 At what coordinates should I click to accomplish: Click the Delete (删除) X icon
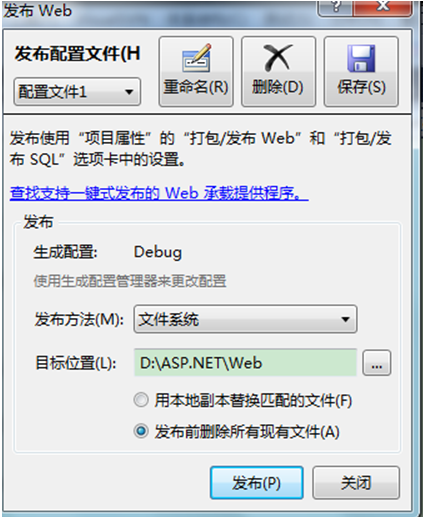point(278,58)
